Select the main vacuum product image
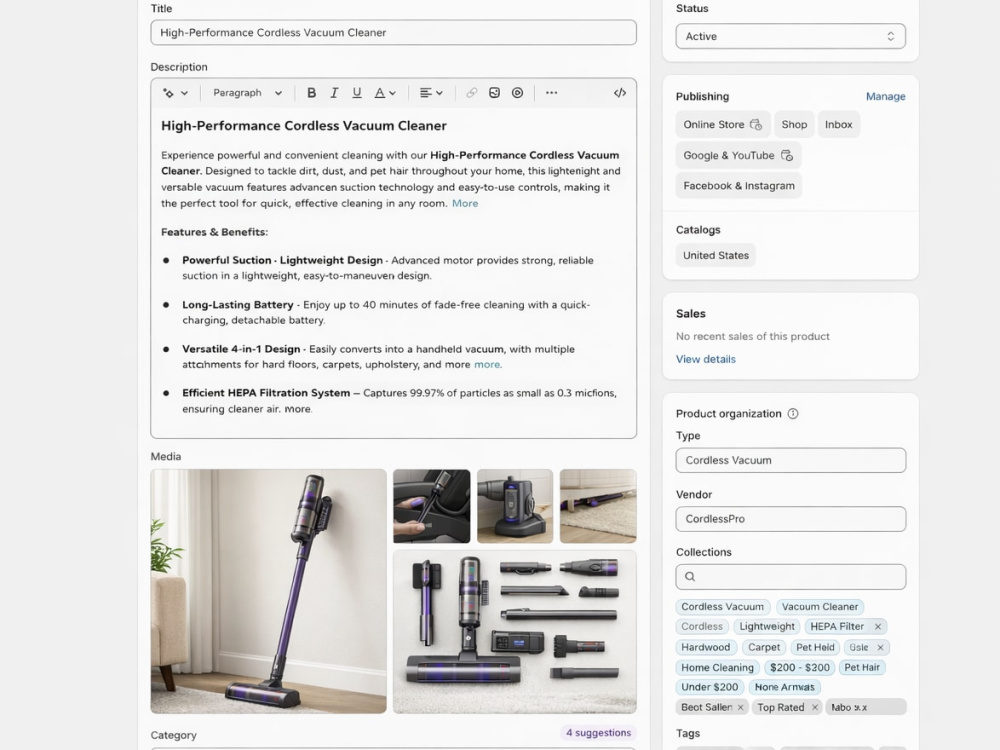The image size is (1000, 750). pos(268,591)
